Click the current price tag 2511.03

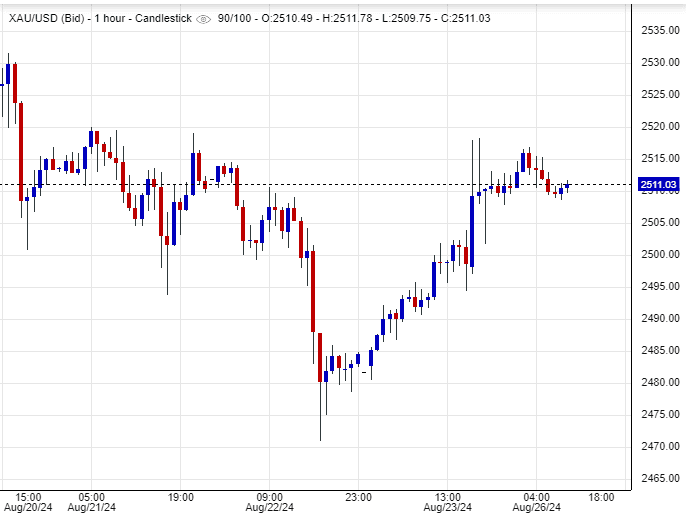(x=658, y=185)
